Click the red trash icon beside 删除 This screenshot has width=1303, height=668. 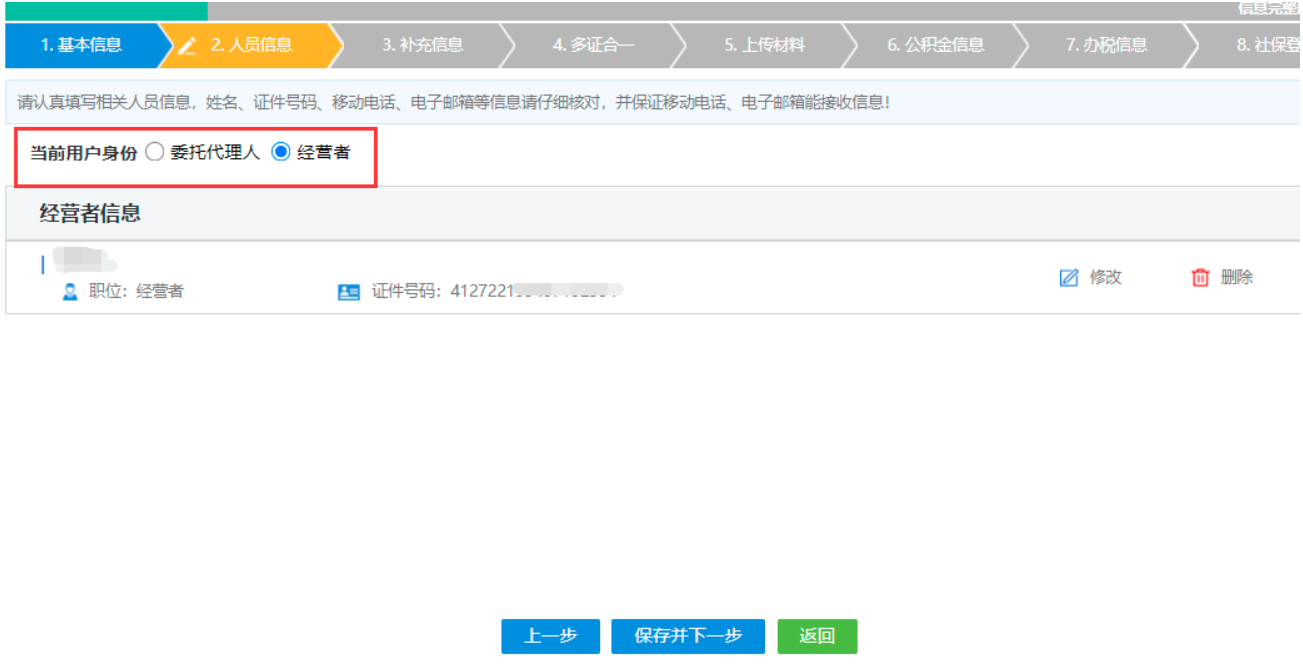pos(1199,277)
